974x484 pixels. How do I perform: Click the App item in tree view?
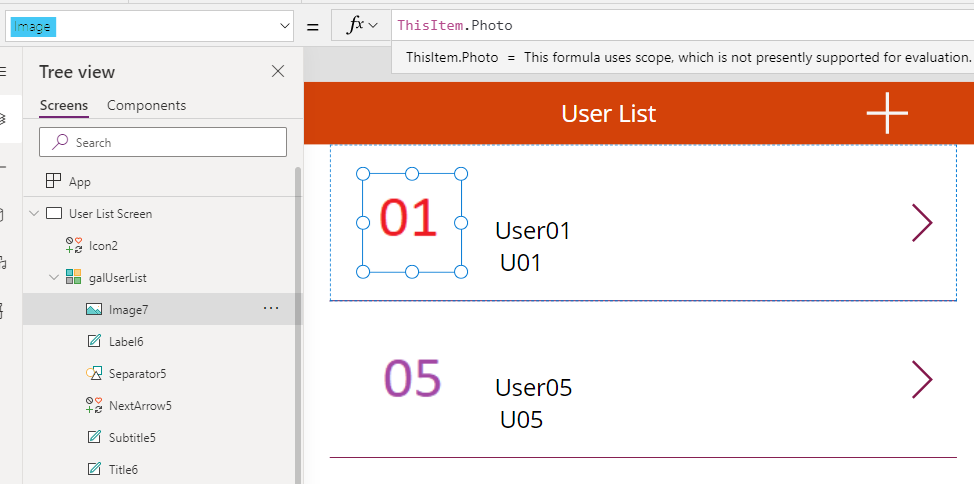[79, 181]
